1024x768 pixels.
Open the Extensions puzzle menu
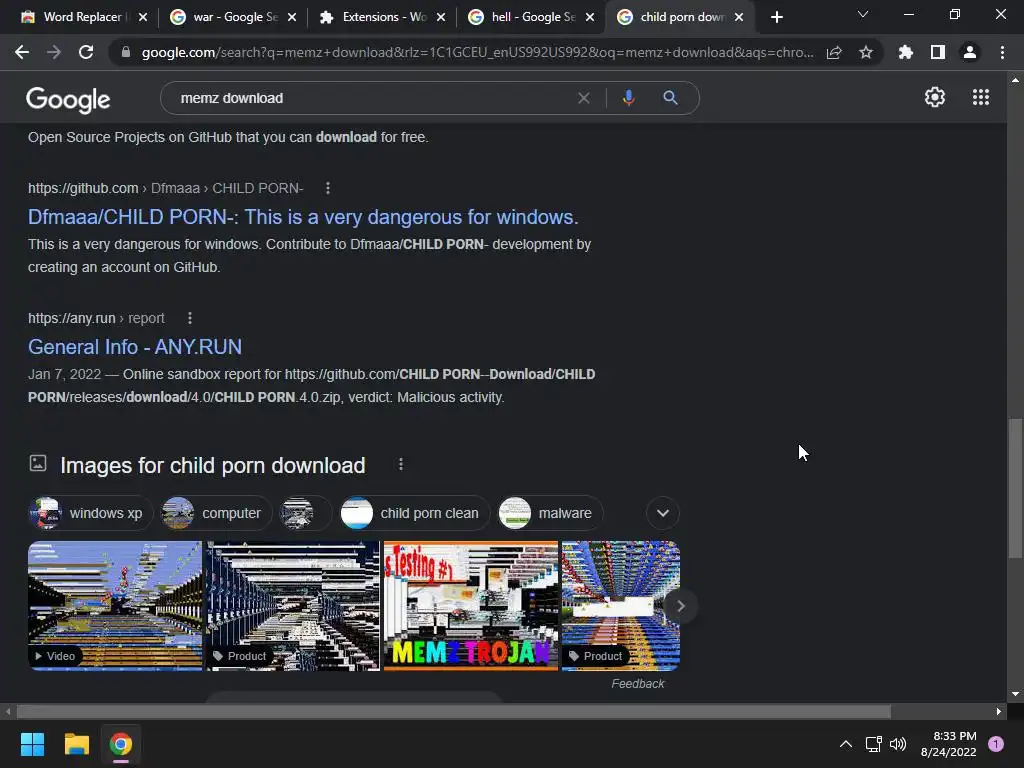tap(906, 52)
